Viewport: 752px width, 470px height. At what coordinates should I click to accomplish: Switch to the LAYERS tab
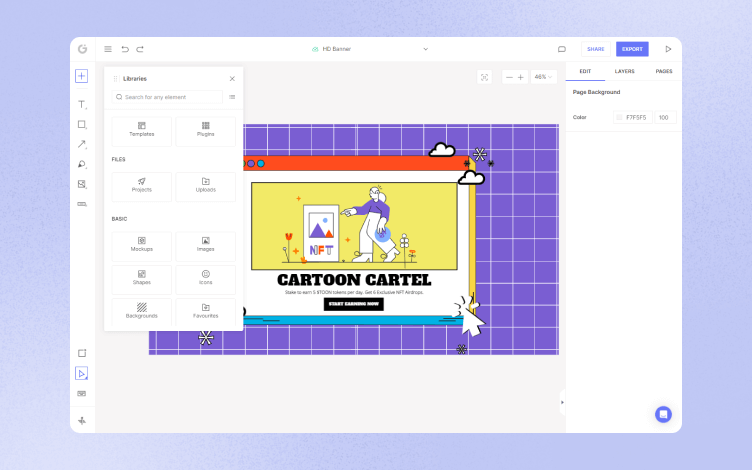624,71
